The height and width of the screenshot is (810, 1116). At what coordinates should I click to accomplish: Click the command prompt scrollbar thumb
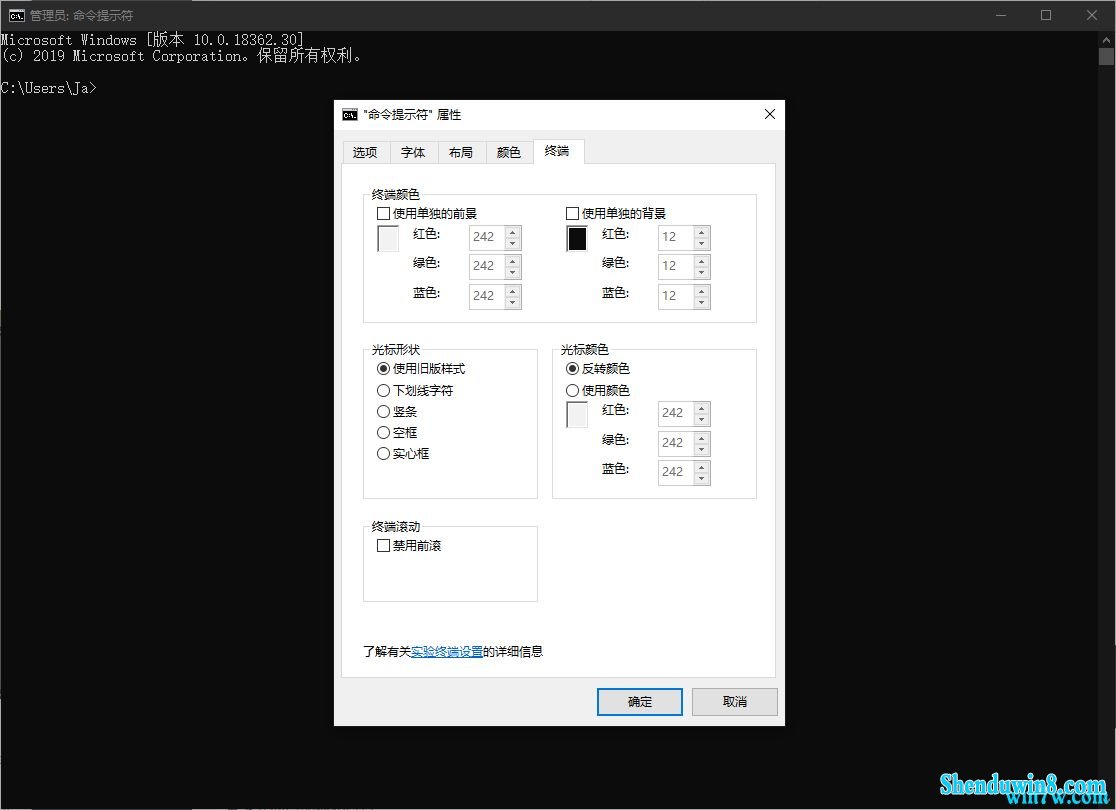[1106, 56]
